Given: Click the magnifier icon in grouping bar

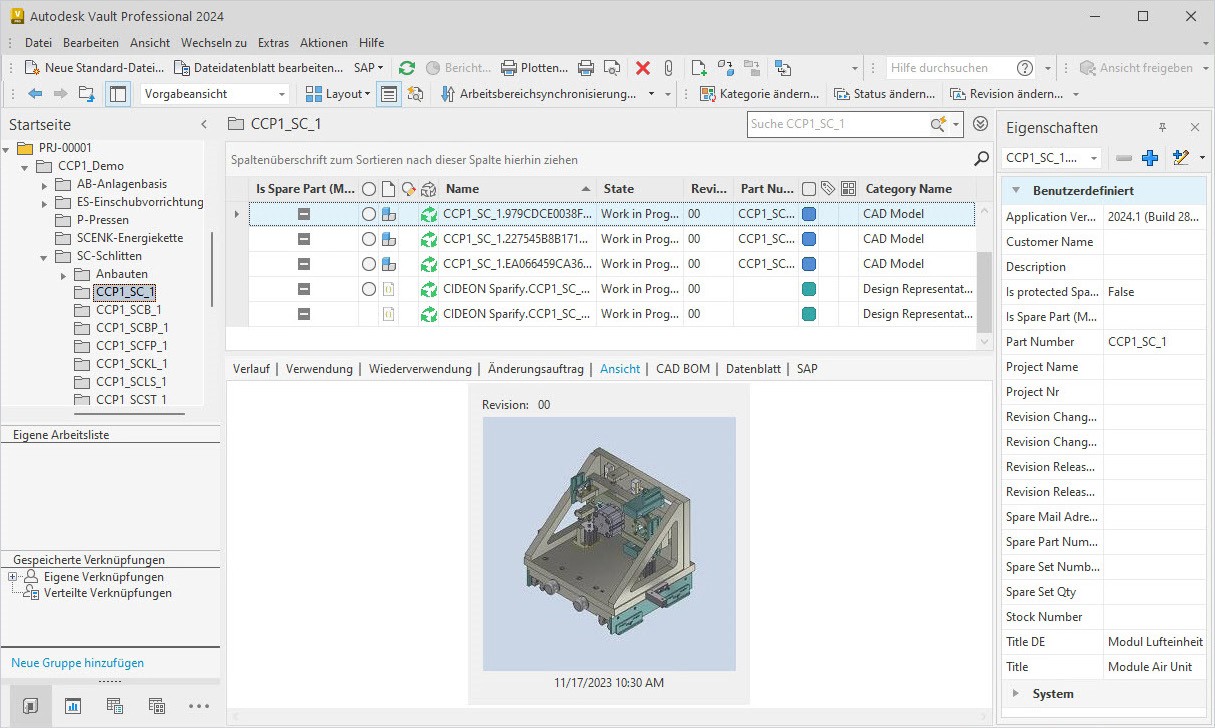Looking at the screenshot, I should 981,159.
